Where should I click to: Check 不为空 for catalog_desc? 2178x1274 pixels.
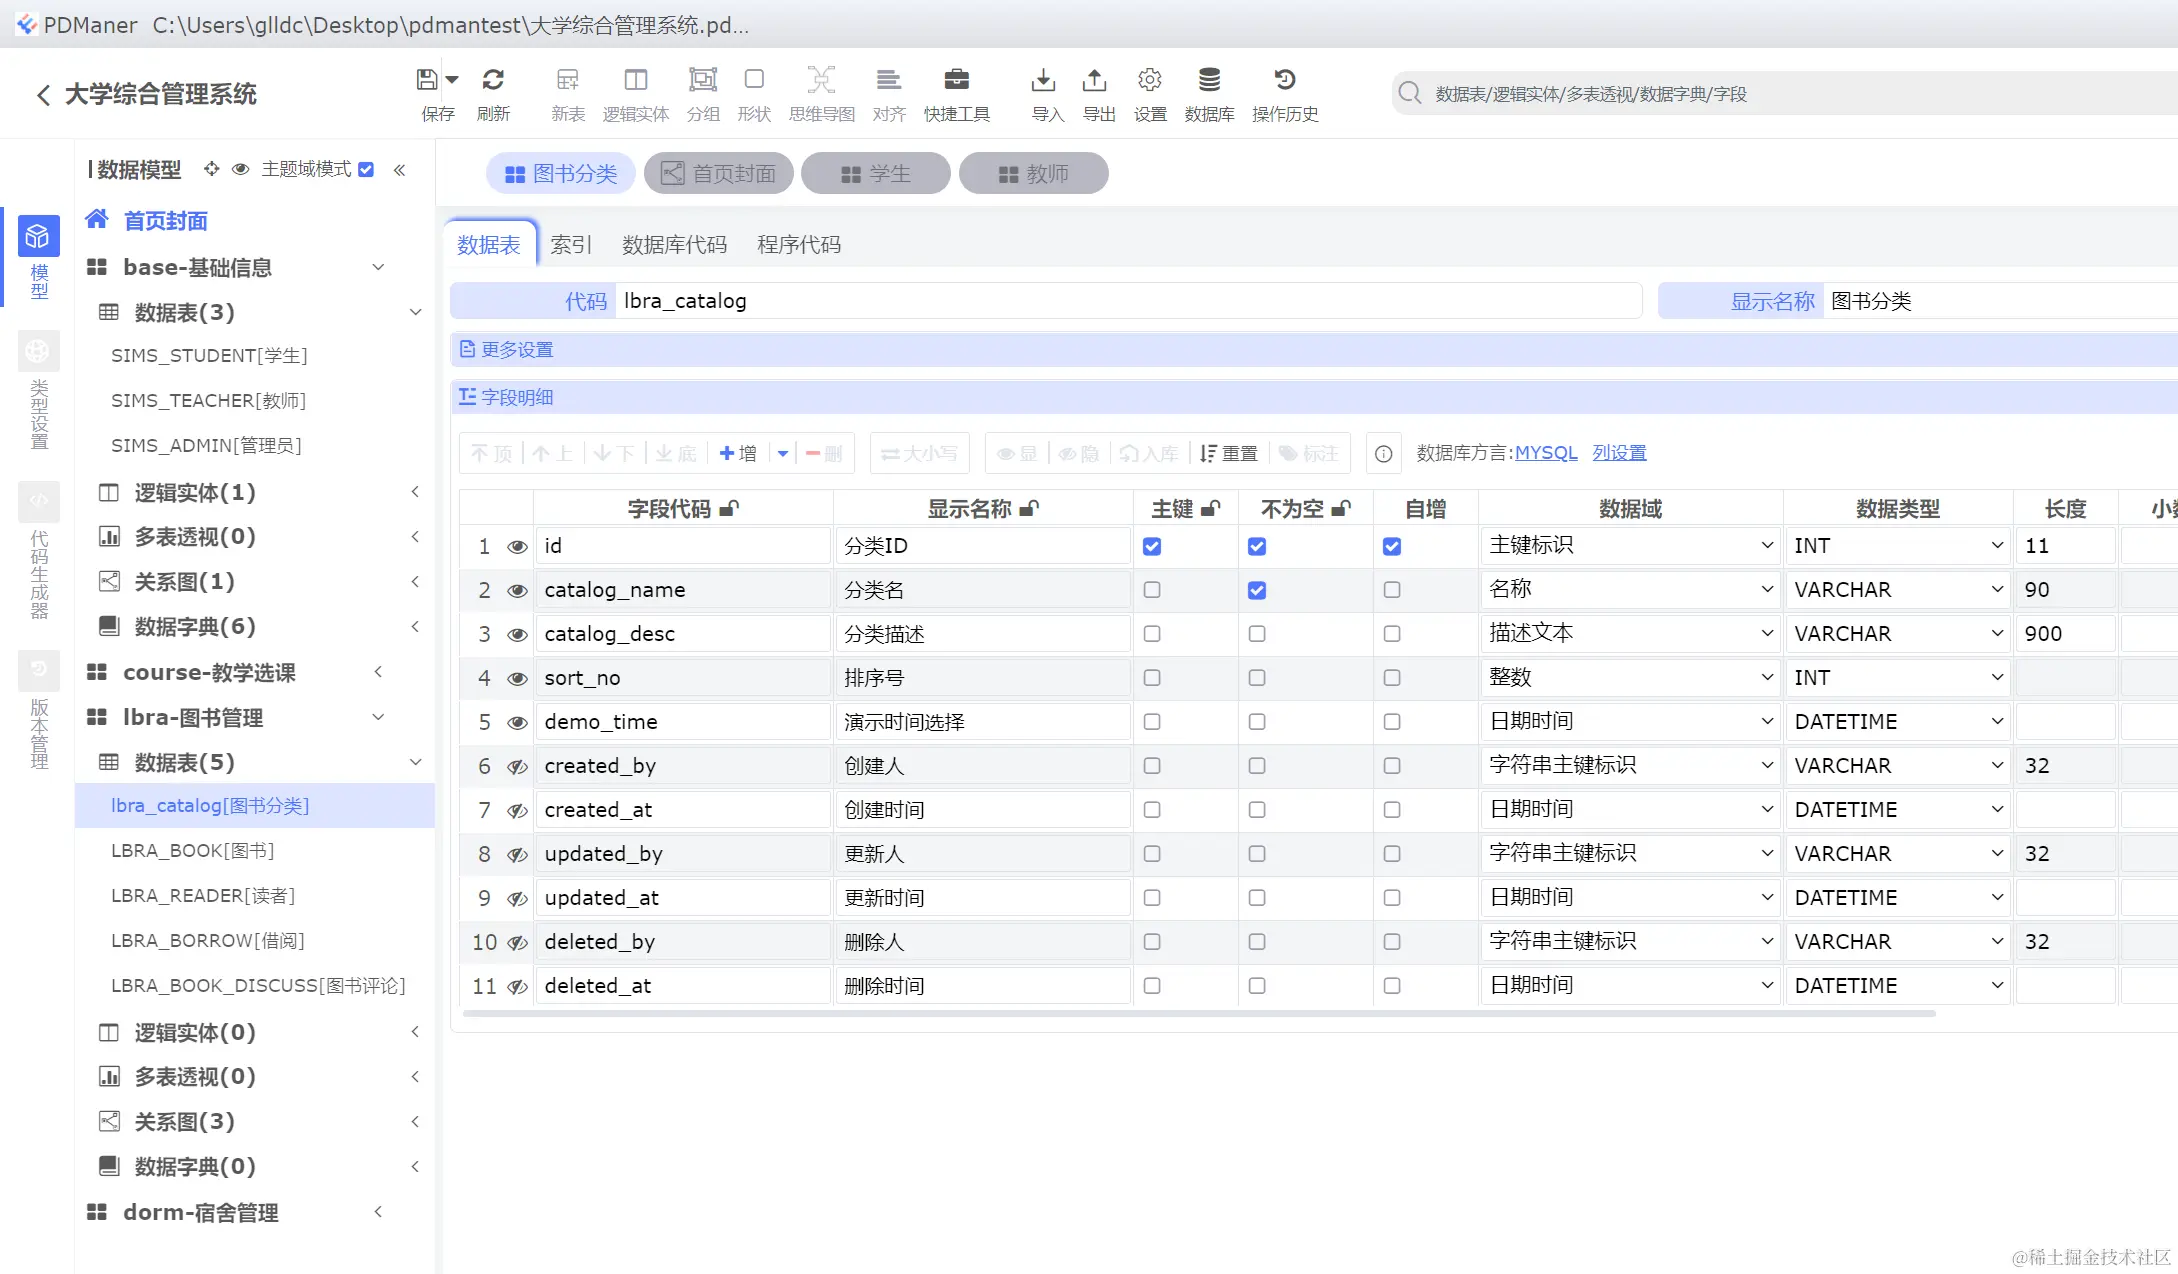coord(1257,634)
